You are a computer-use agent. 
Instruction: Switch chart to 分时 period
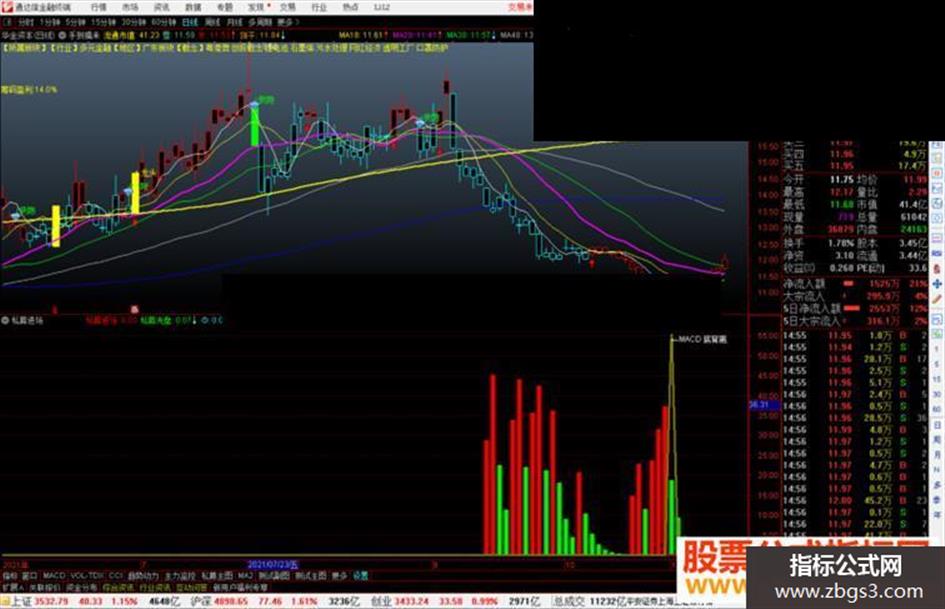tap(25, 22)
